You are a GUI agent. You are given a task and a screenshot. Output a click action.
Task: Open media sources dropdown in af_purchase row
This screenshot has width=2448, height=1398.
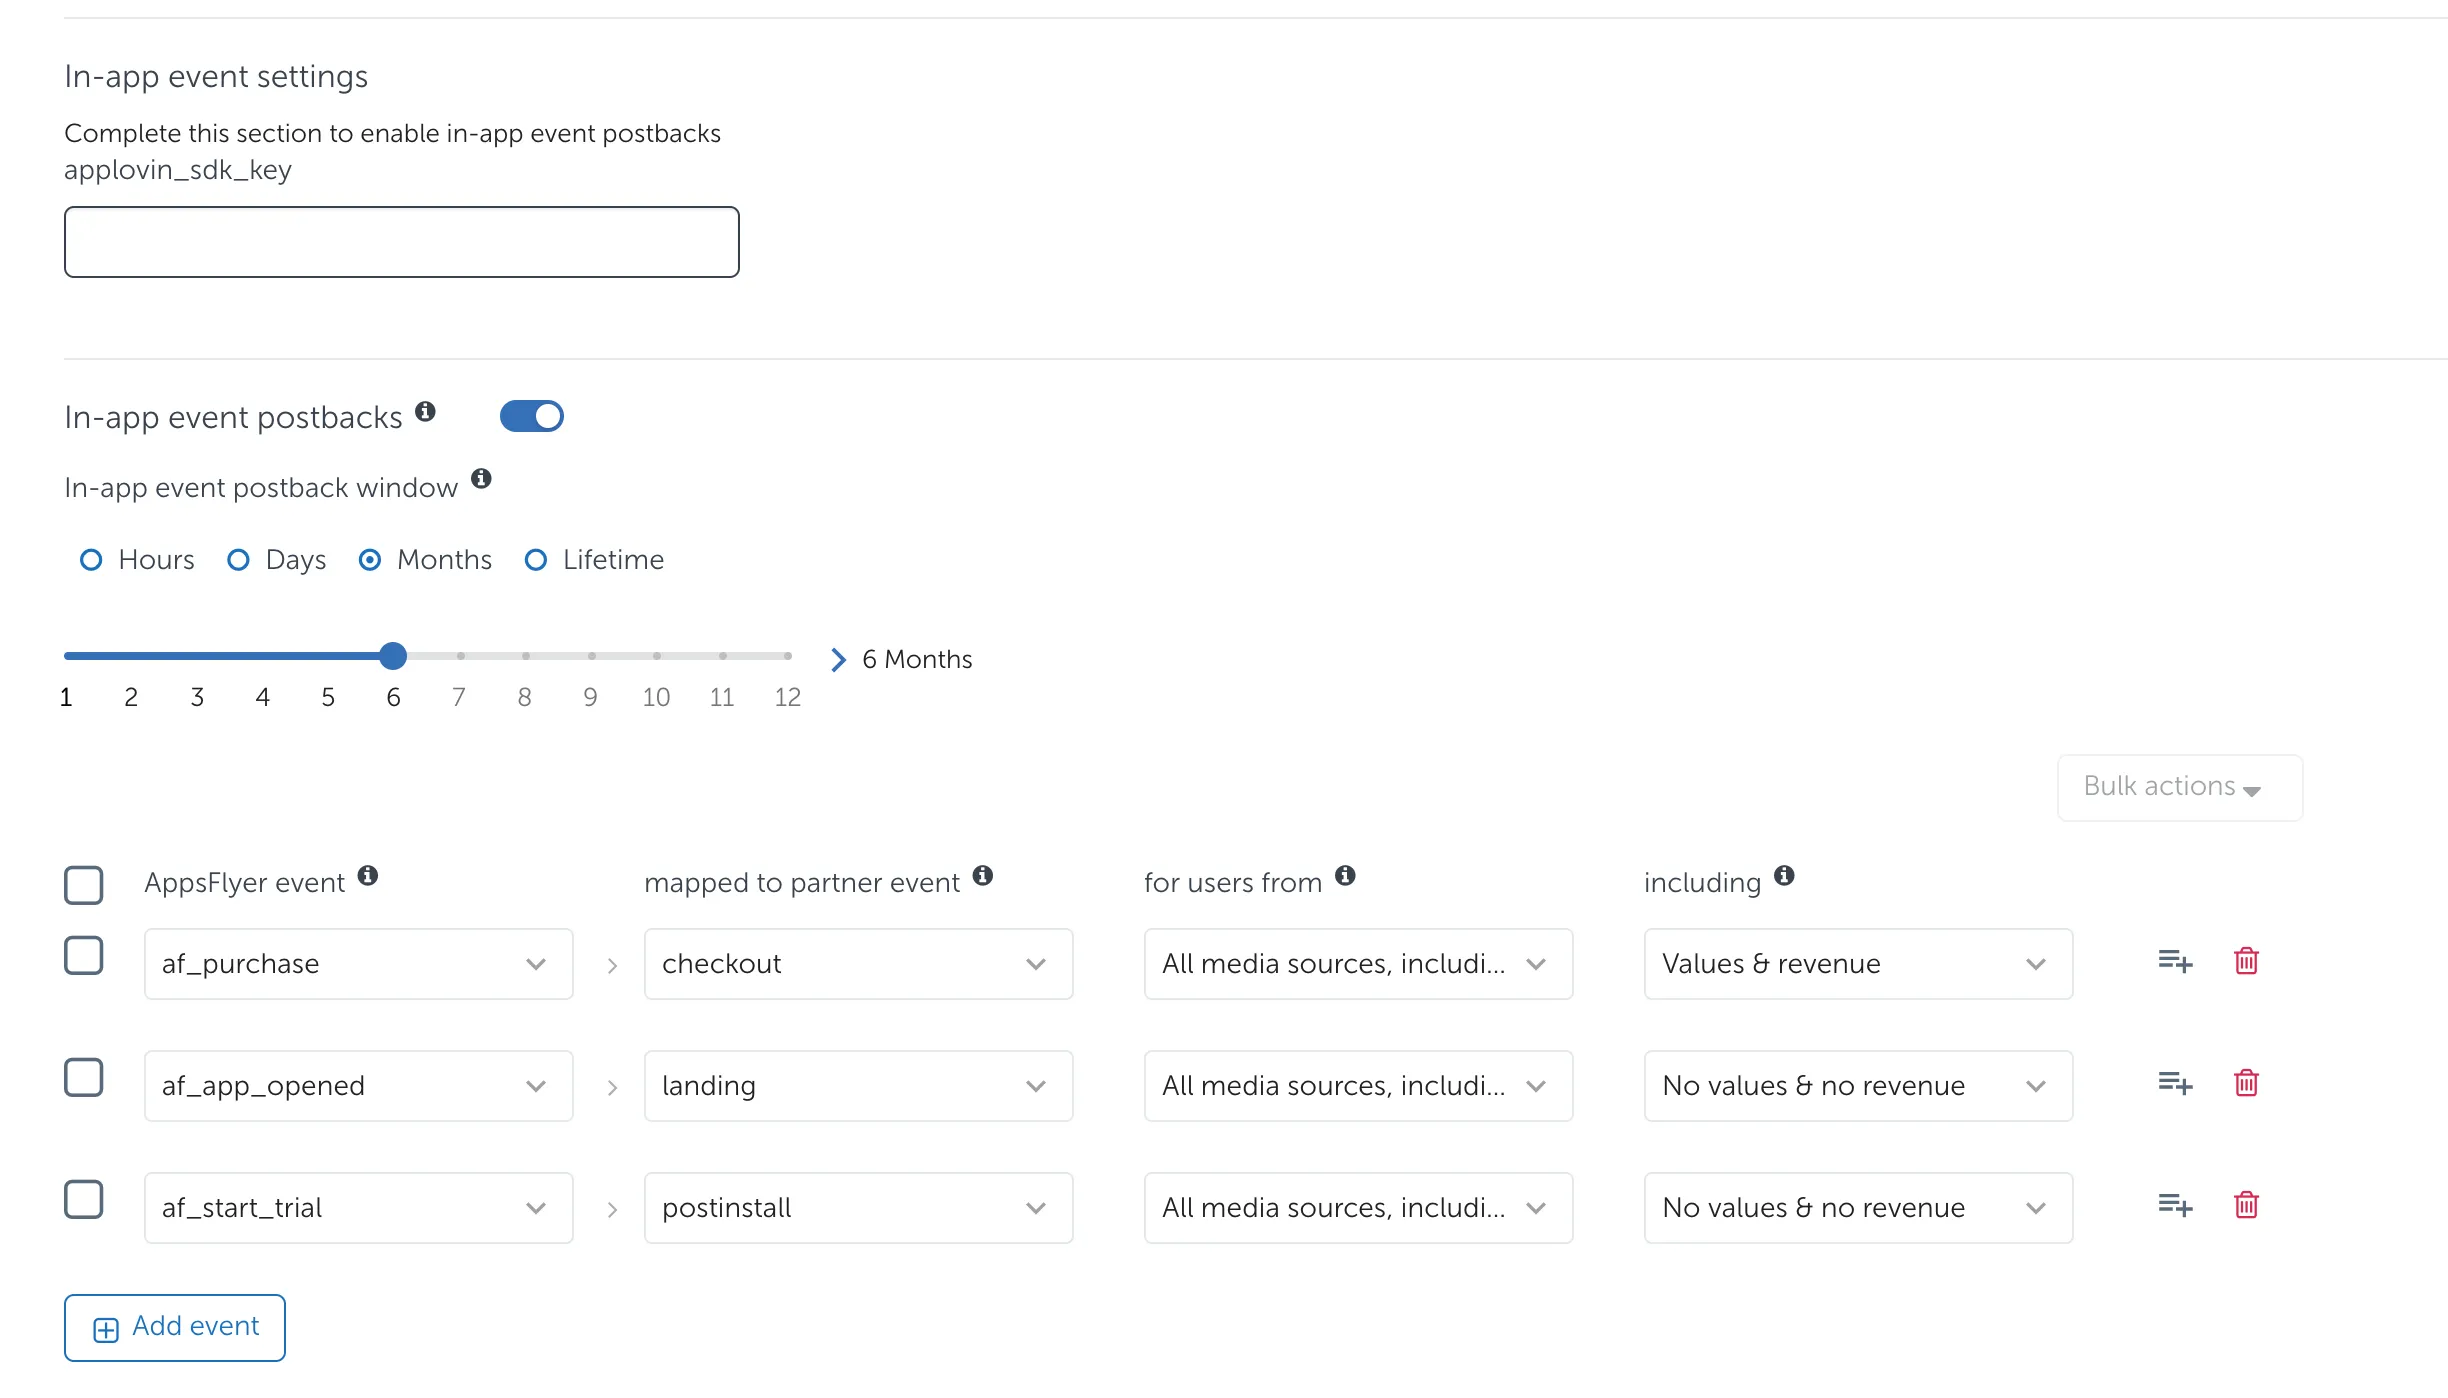[x=1359, y=964]
